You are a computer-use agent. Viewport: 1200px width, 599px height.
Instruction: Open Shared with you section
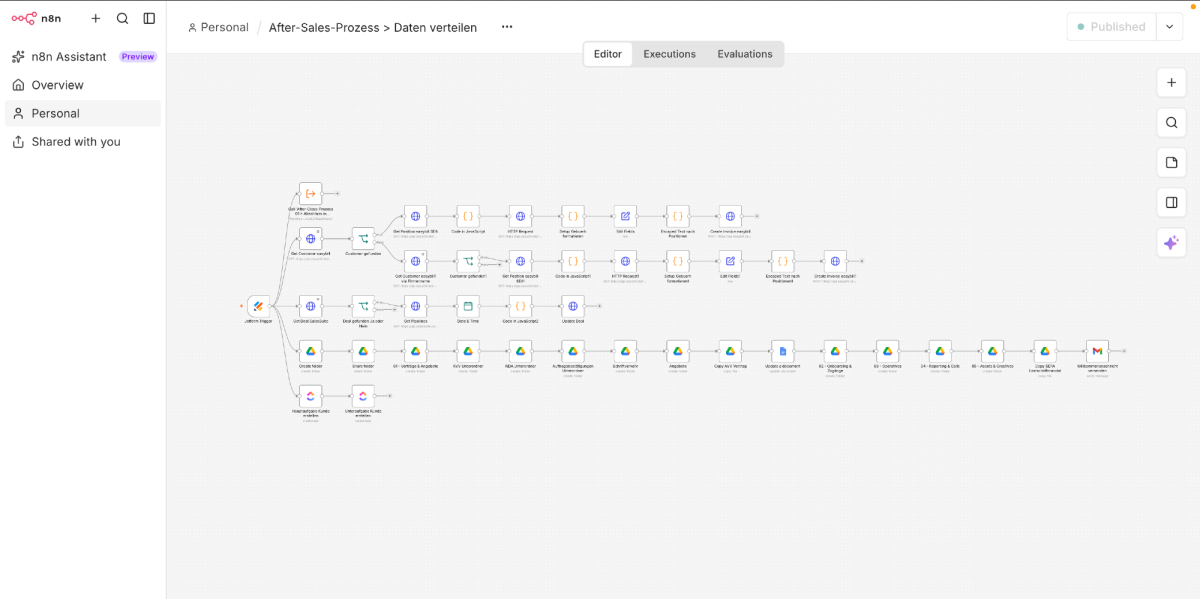83,142
